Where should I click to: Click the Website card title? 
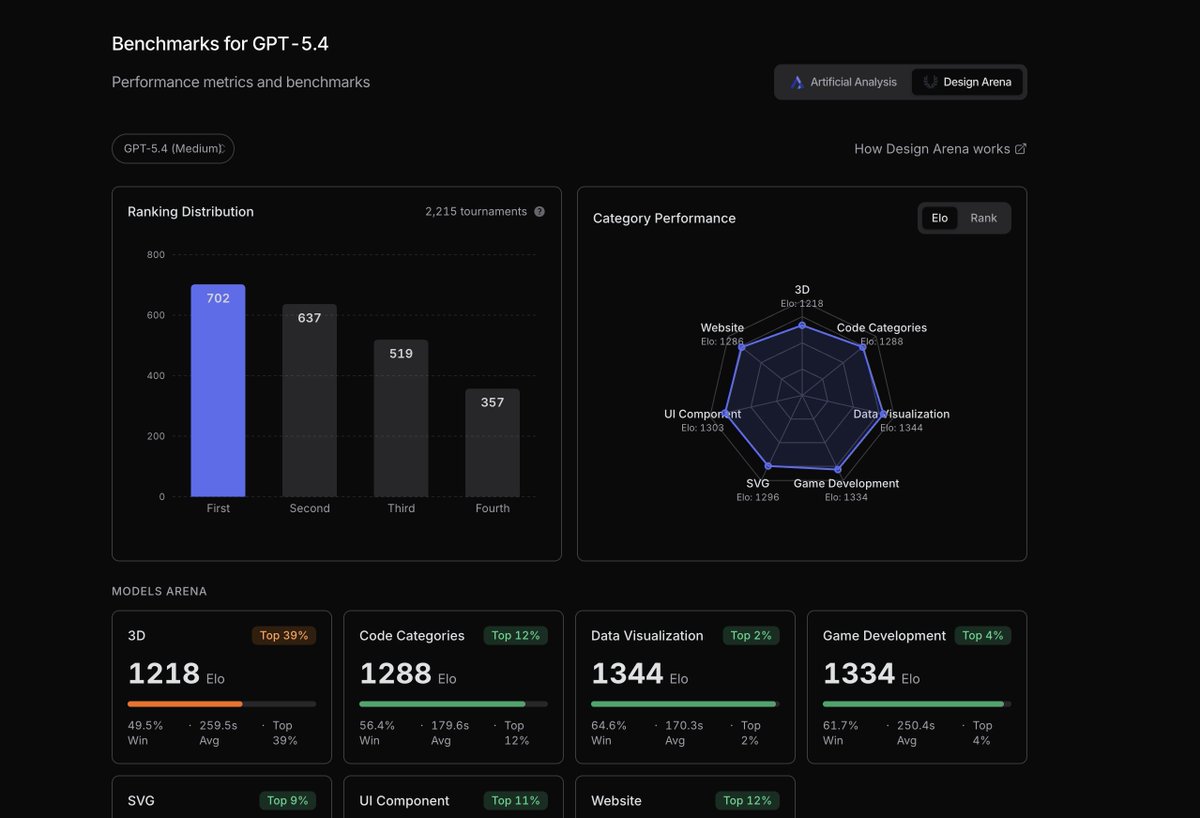[x=617, y=801]
